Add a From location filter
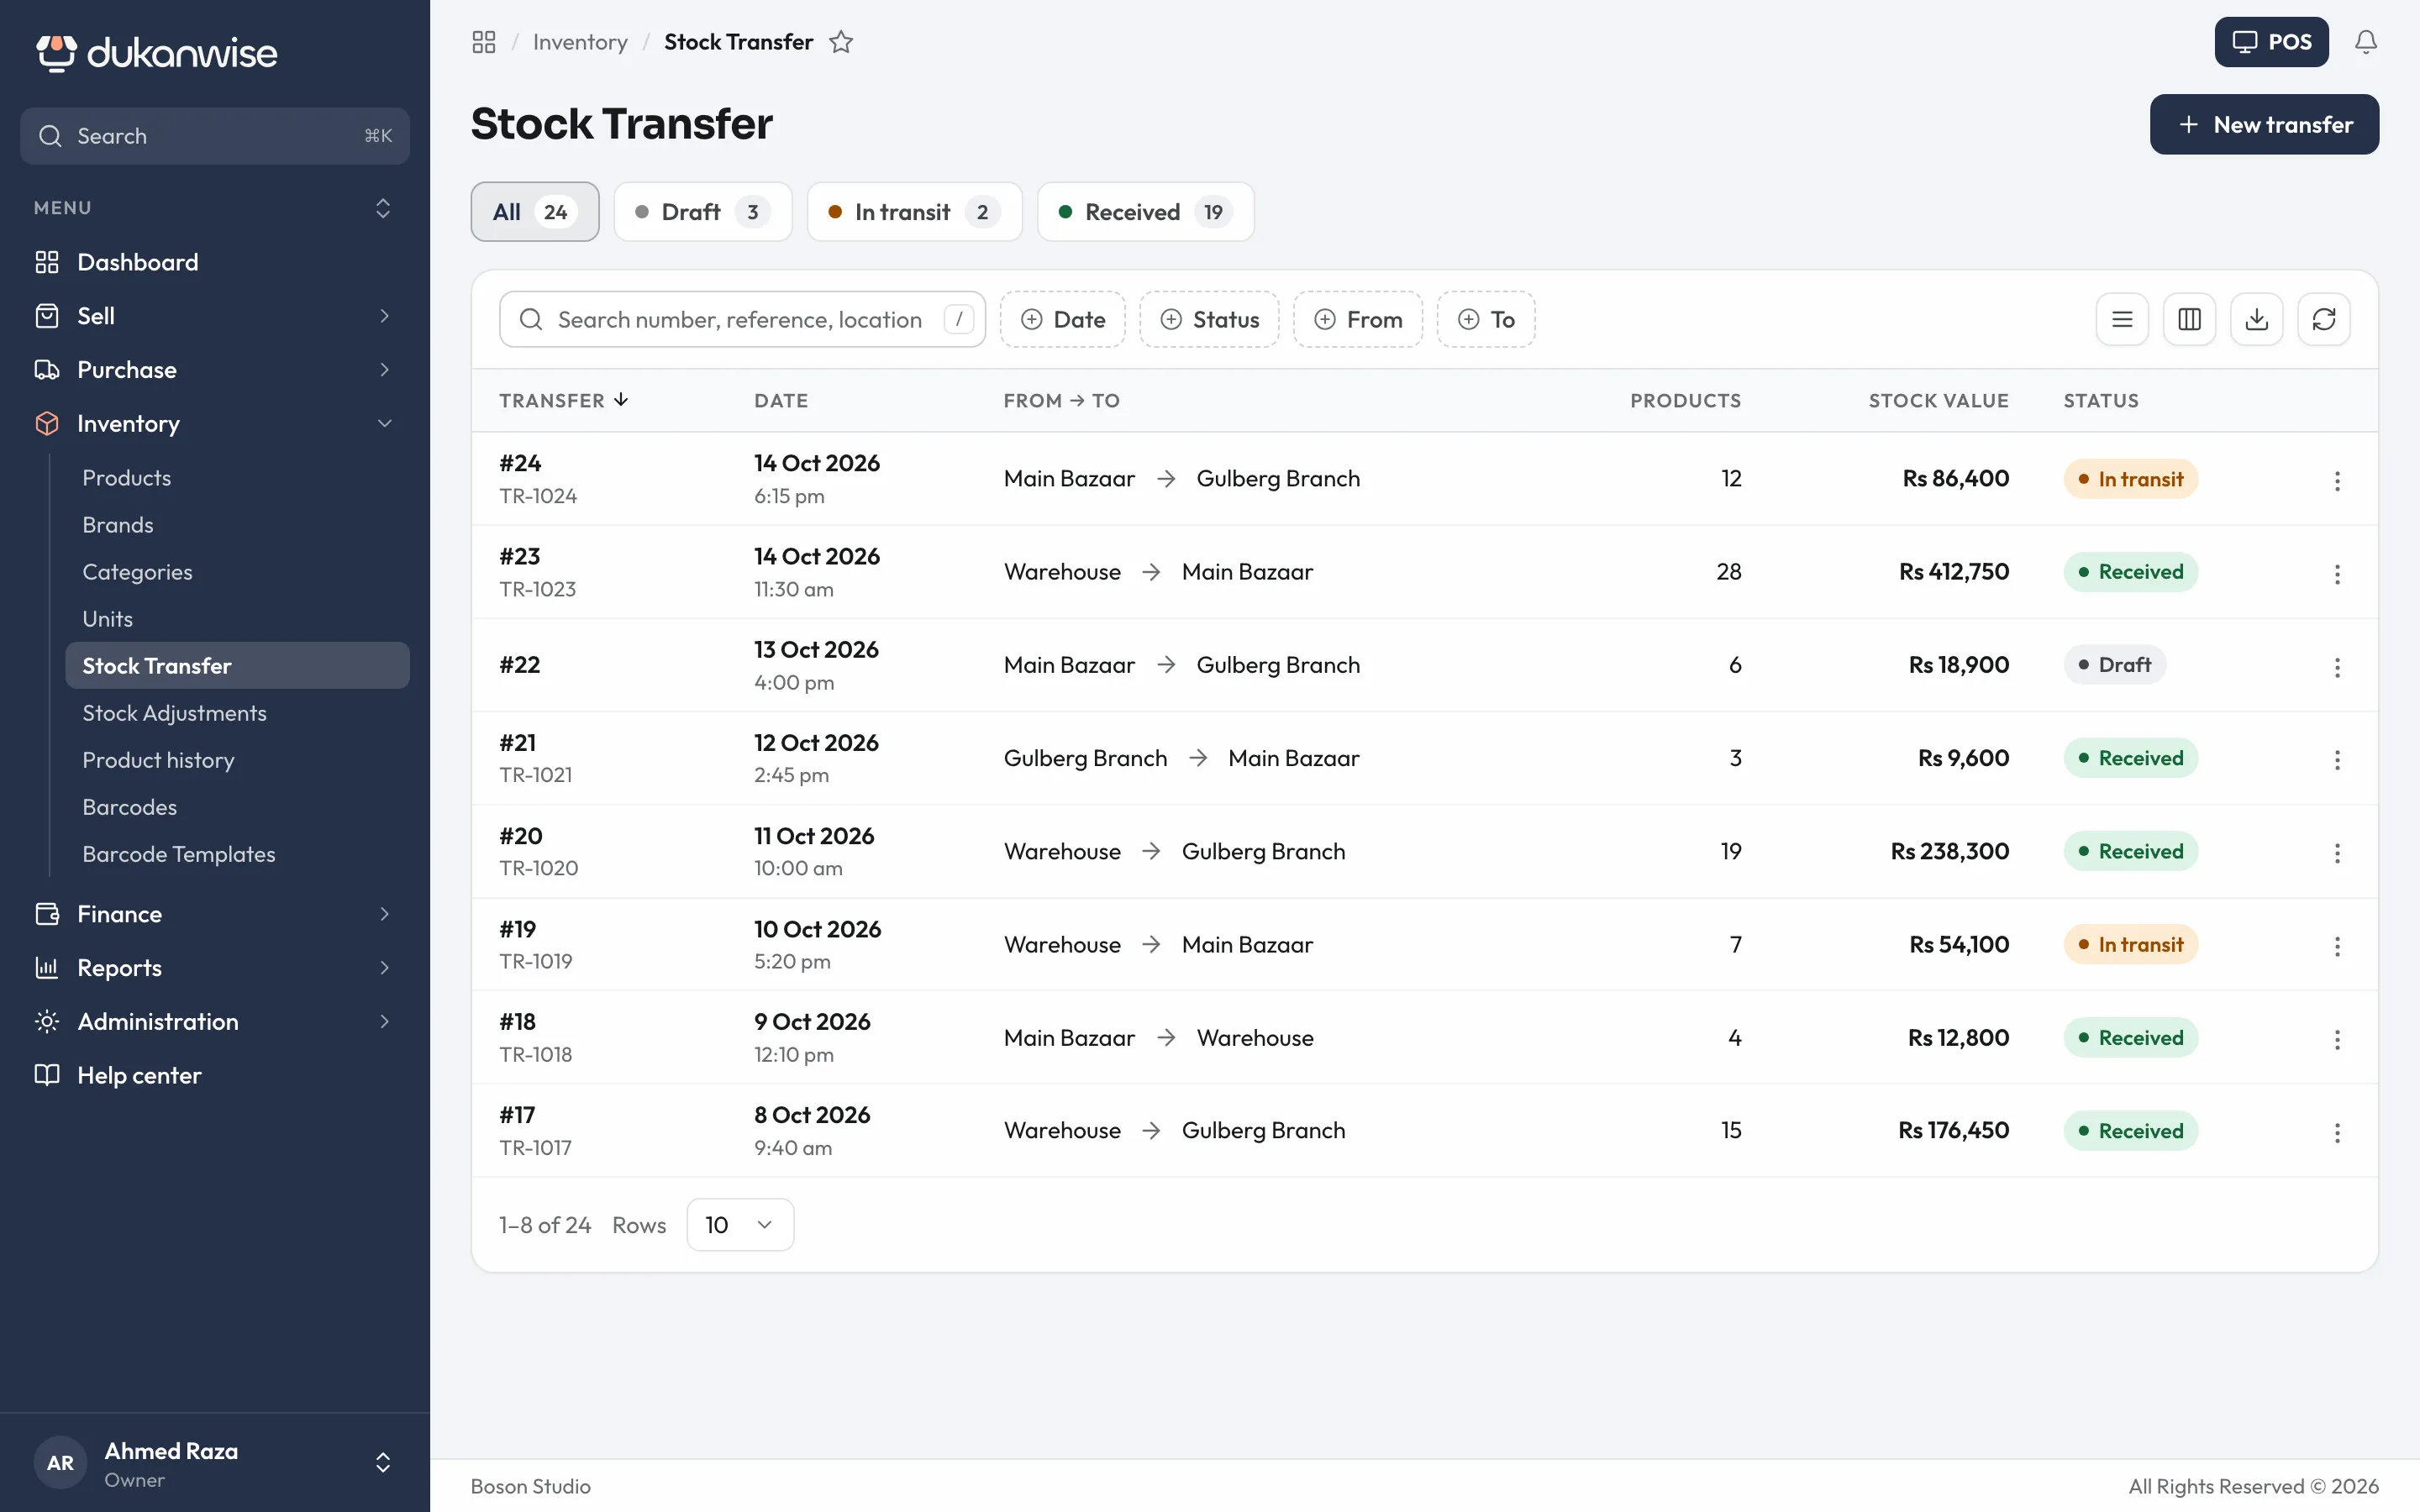Screen dimensions: 2420x1512 click(x=1357, y=319)
